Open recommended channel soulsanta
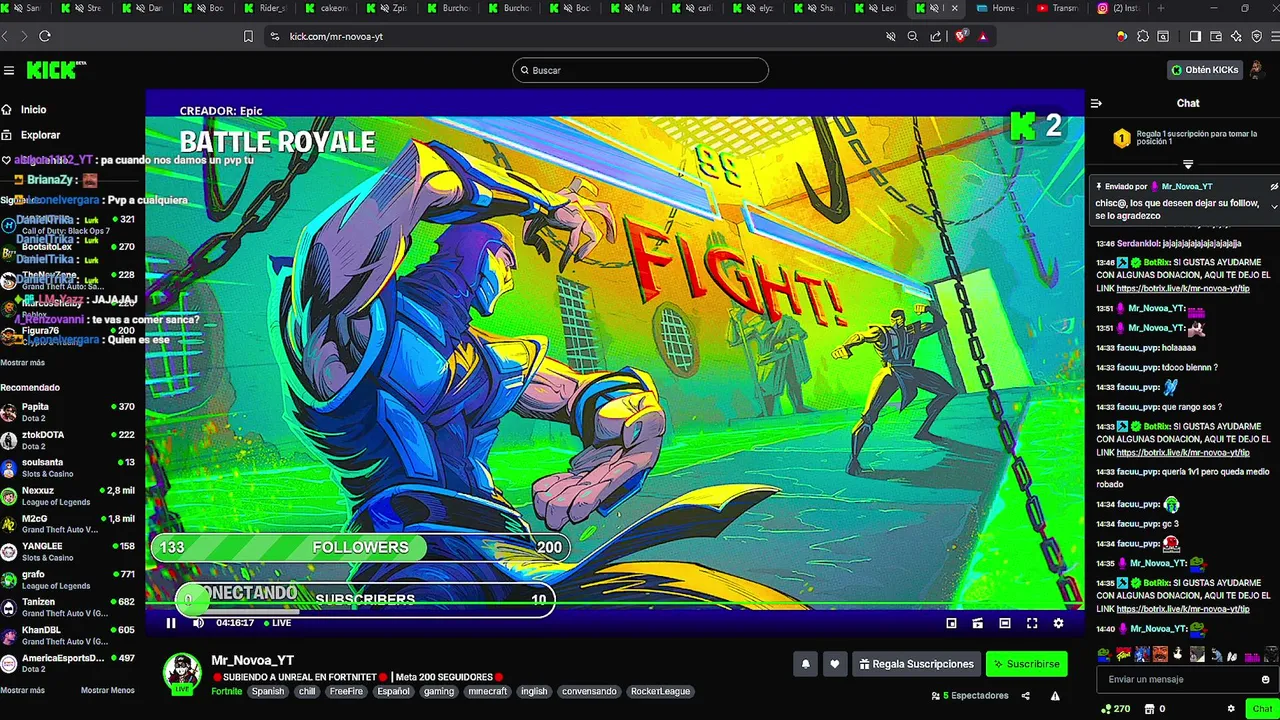The image size is (1280, 720). click(68, 468)
